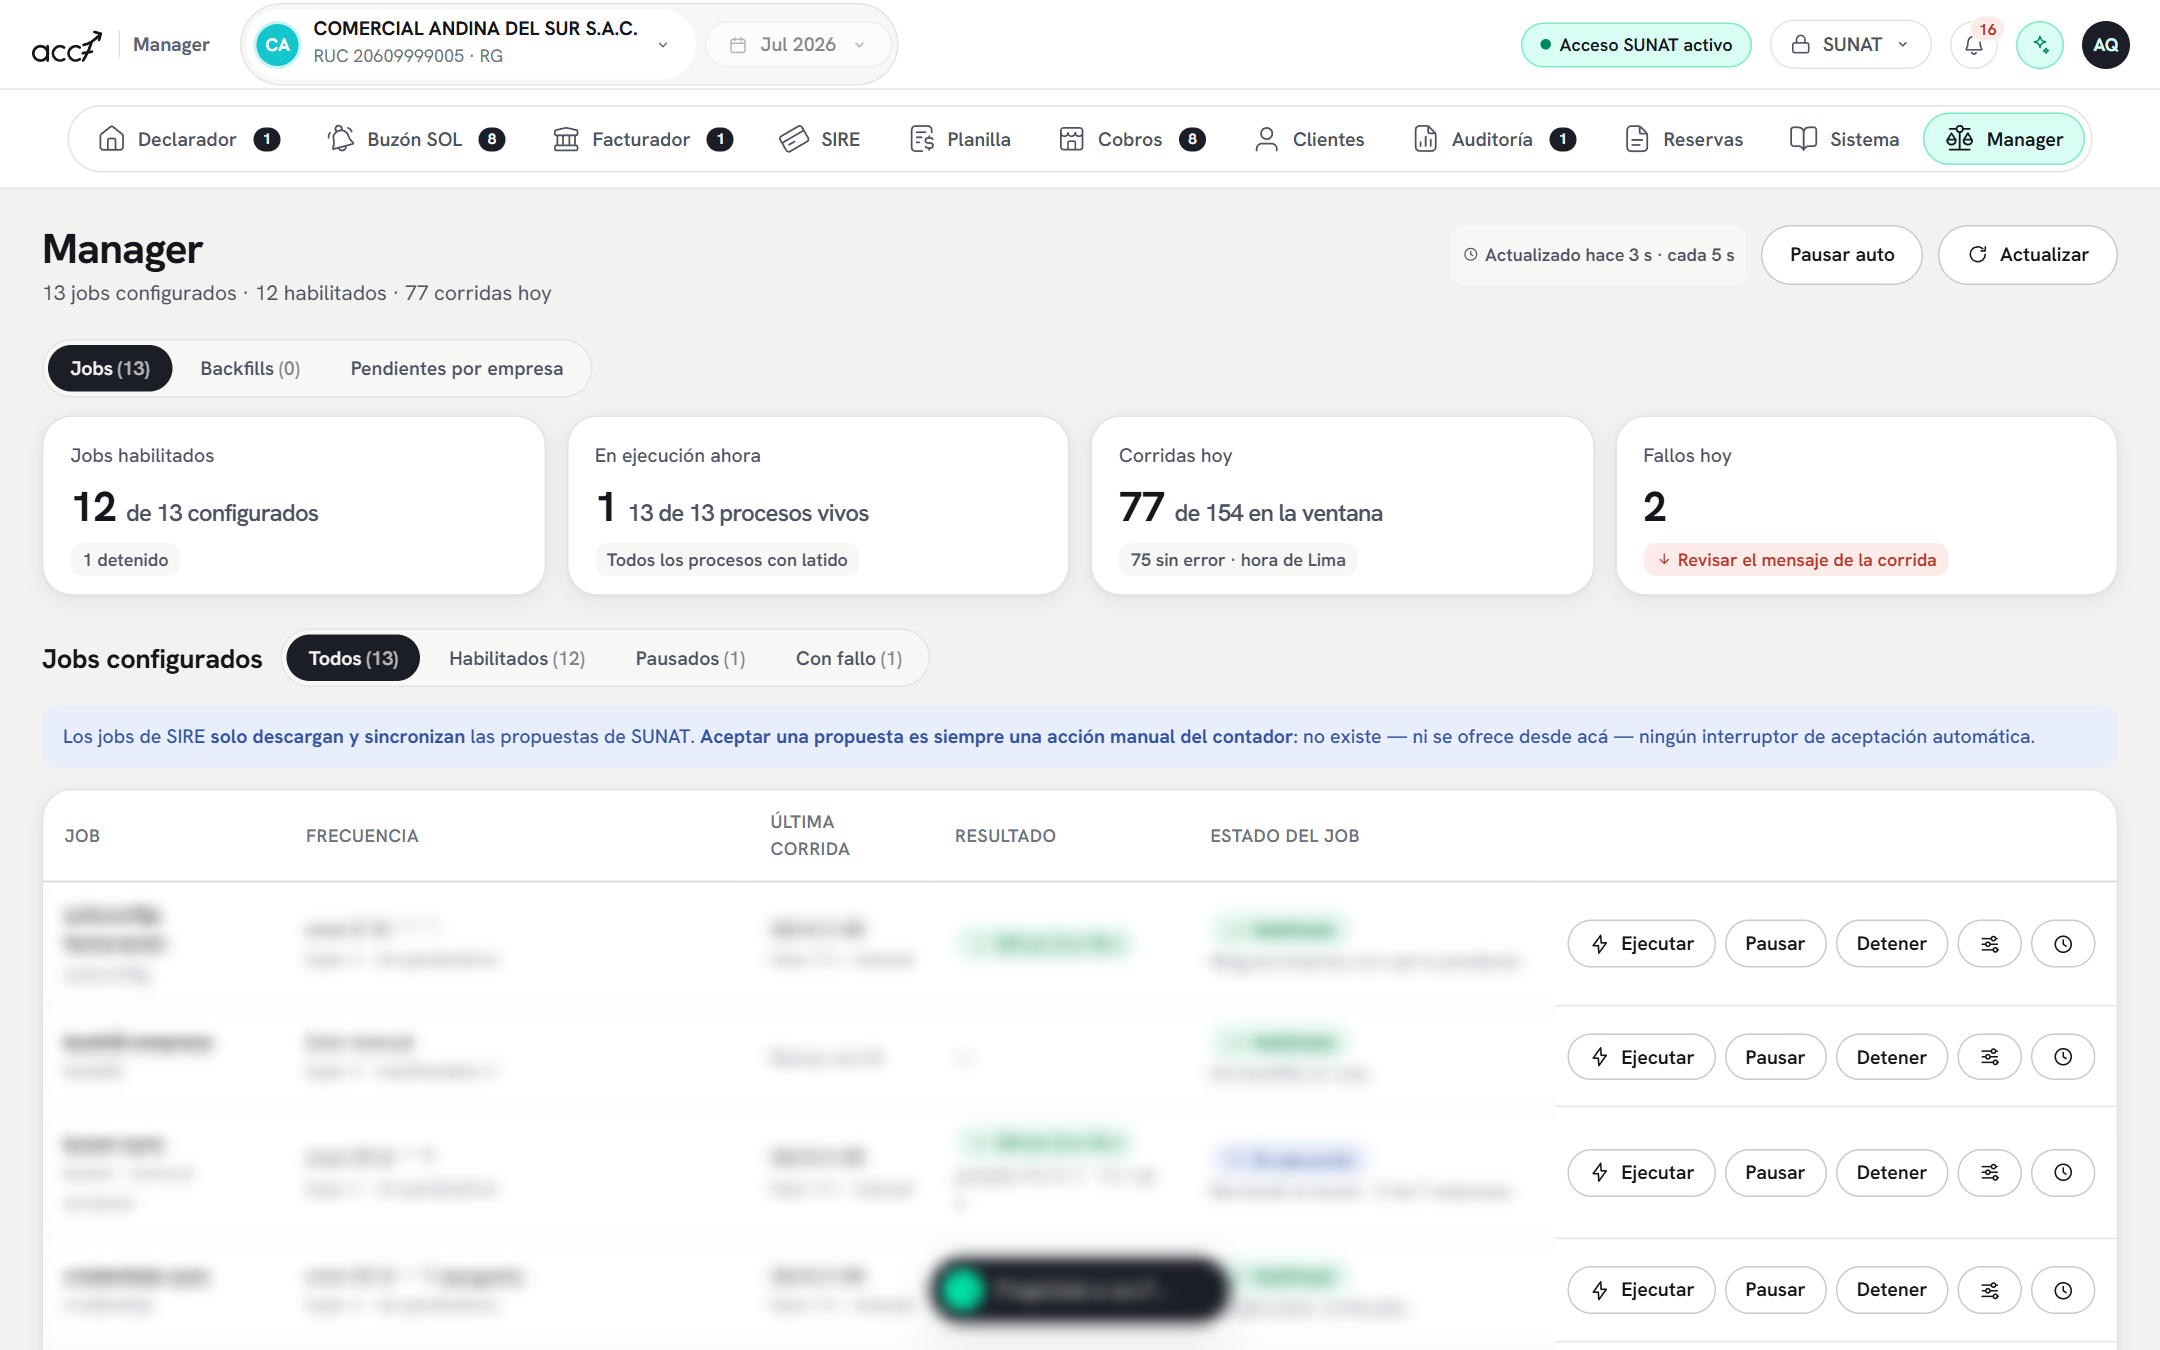2160x1350 pixels.
Task: Filter jobs by Con fallo (1)
Action: coord(849,658)
